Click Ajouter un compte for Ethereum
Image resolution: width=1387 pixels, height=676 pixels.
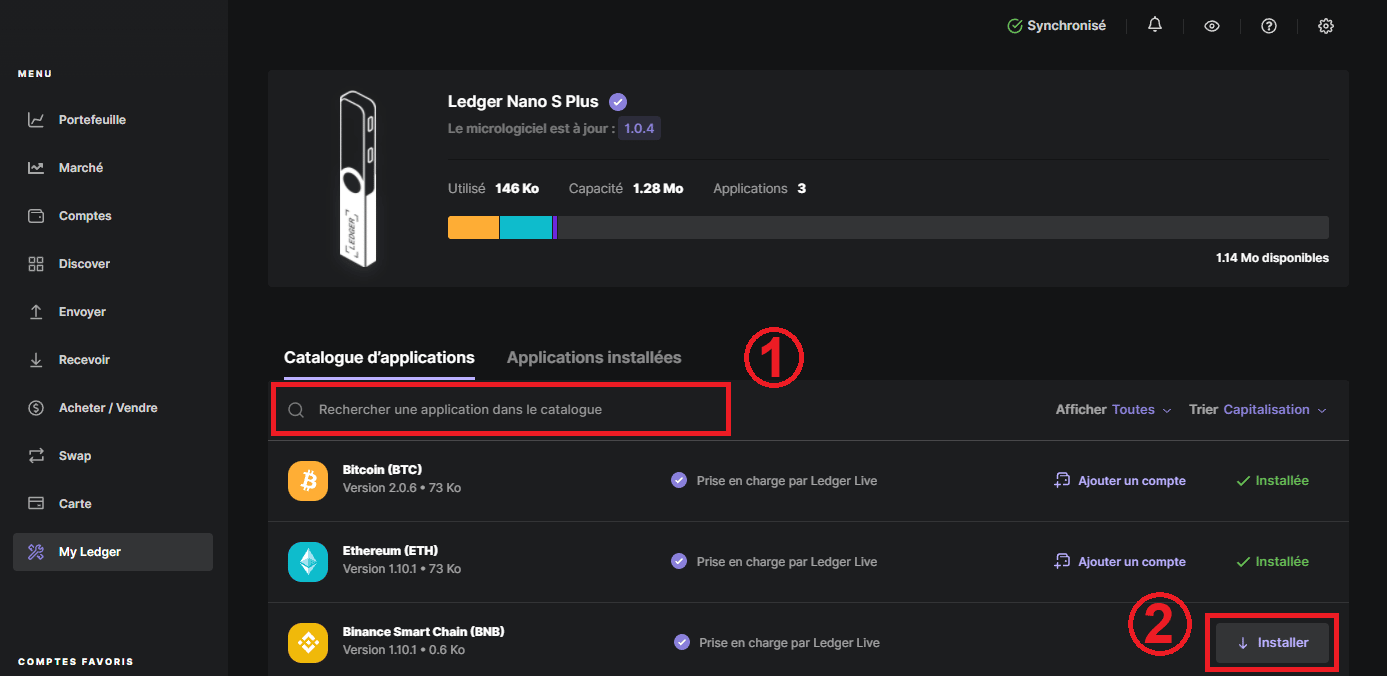(x=1120, y=562)
